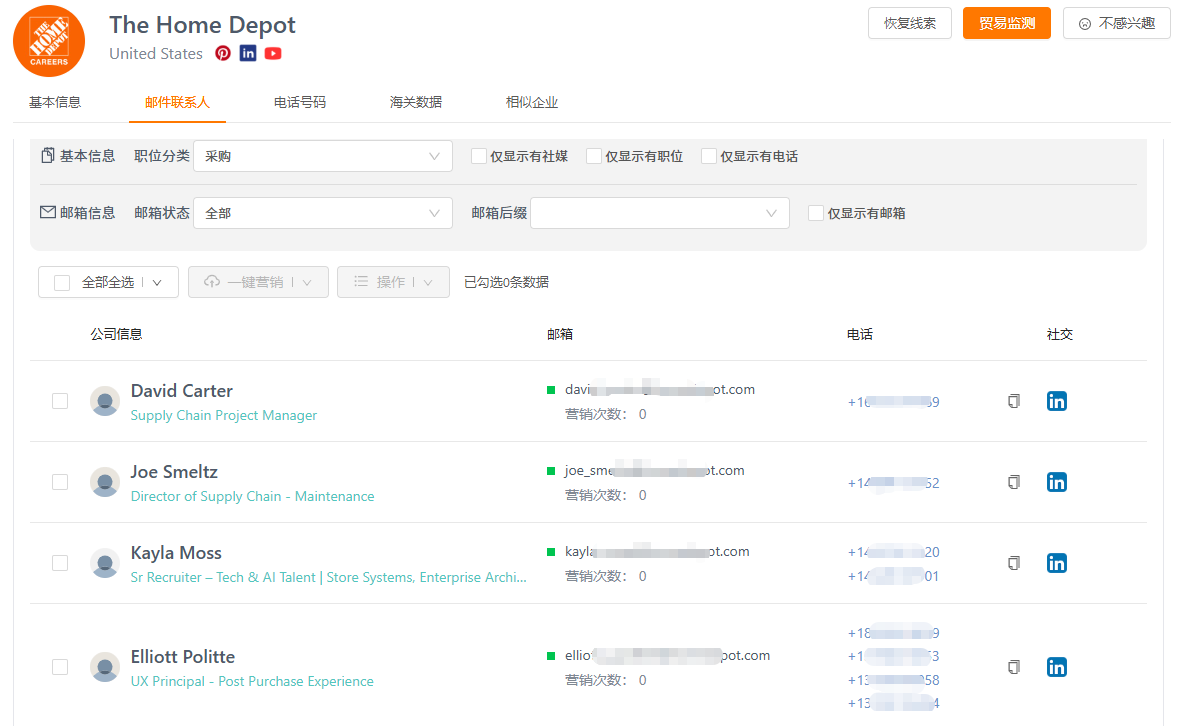
Task: Click Elliott Politte's masked email address
Action: pyautogui.click(x=668, y=655)
